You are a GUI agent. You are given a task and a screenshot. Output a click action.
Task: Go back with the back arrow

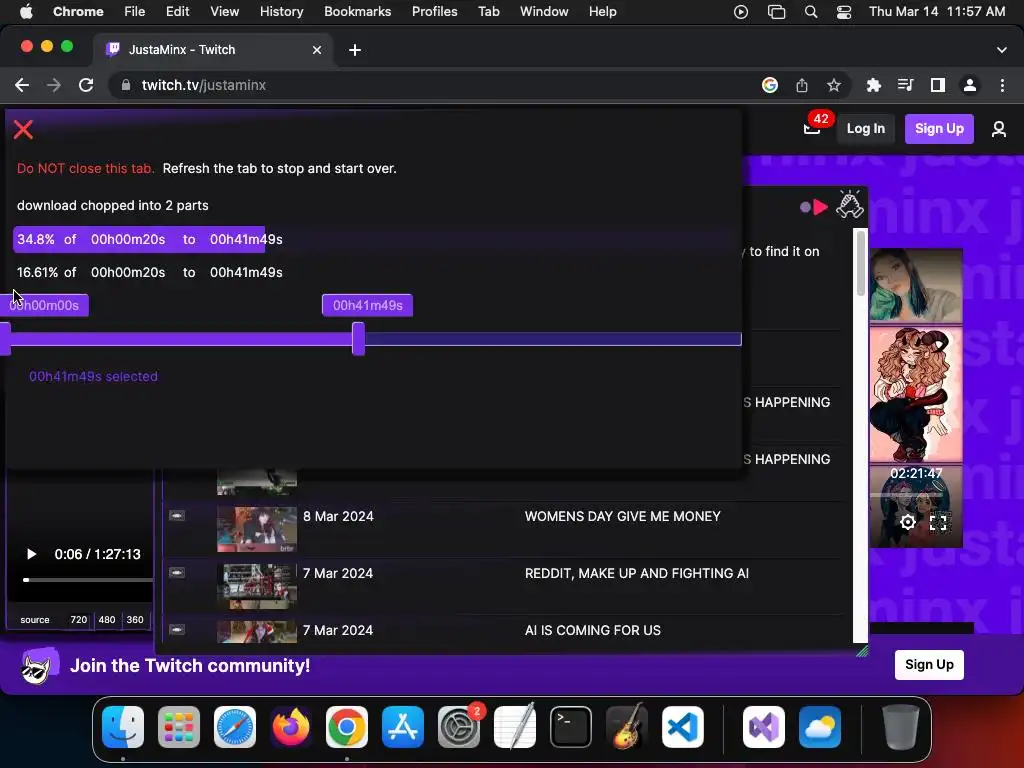coord(22,85)
